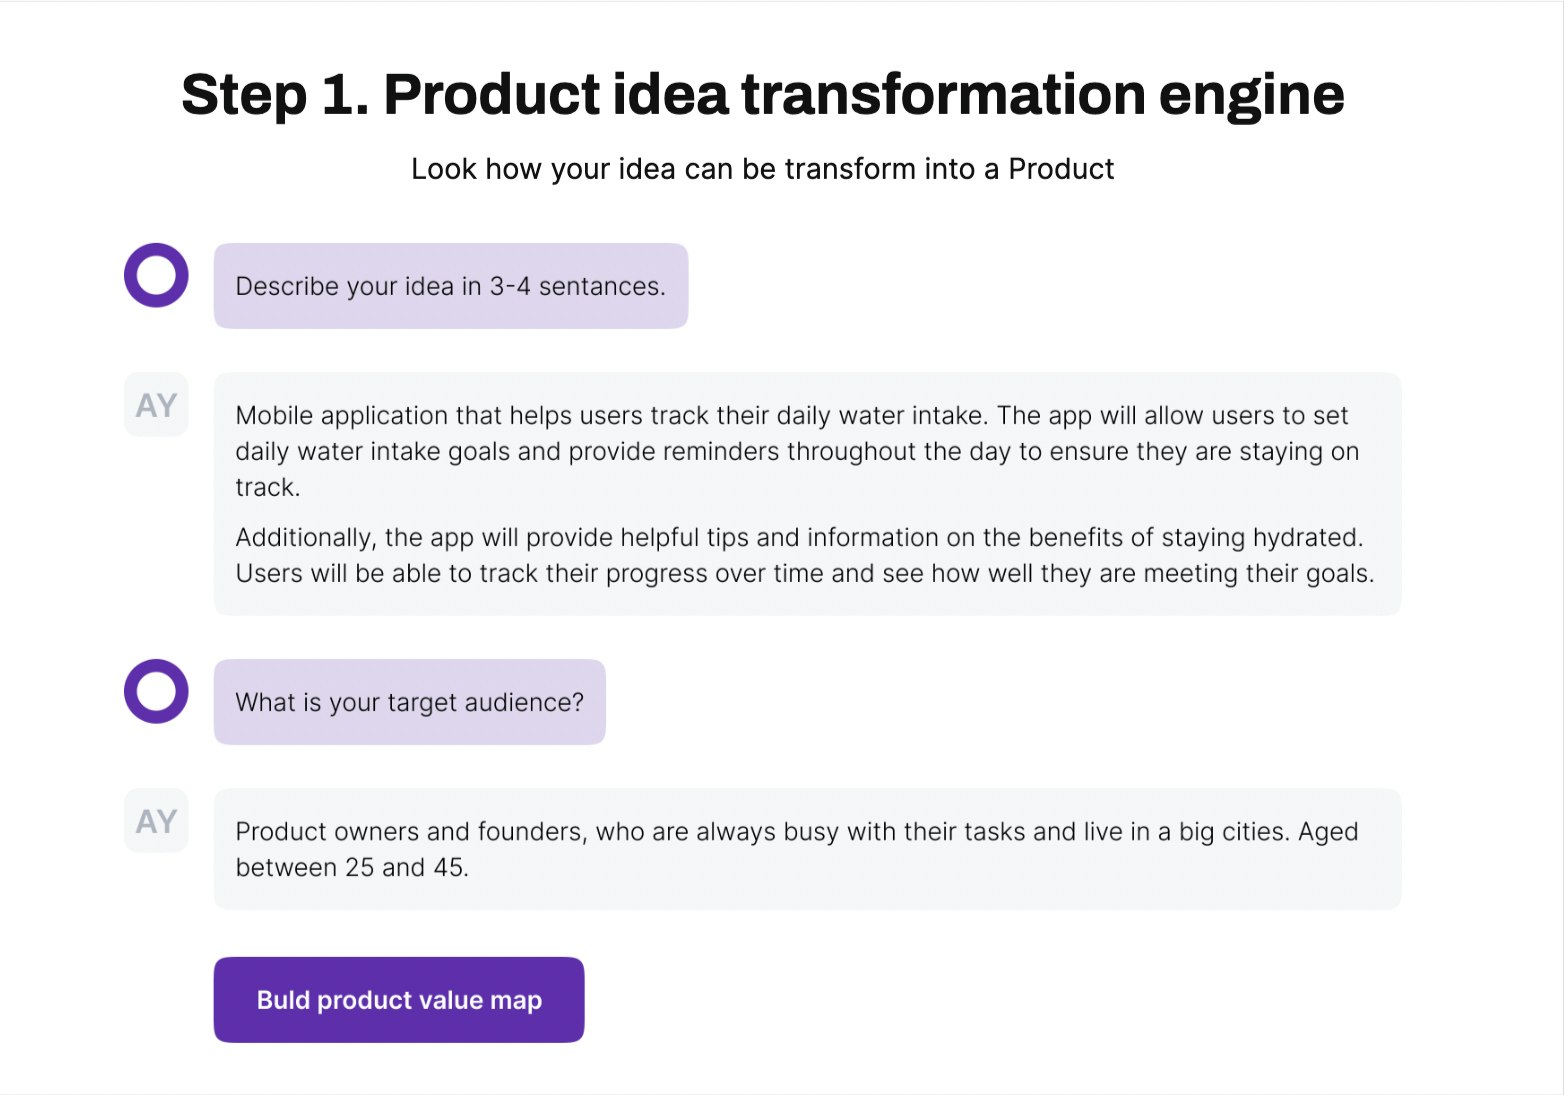
Task: Click the word "engine" in the main heading
Action: tap(1251, 94)
